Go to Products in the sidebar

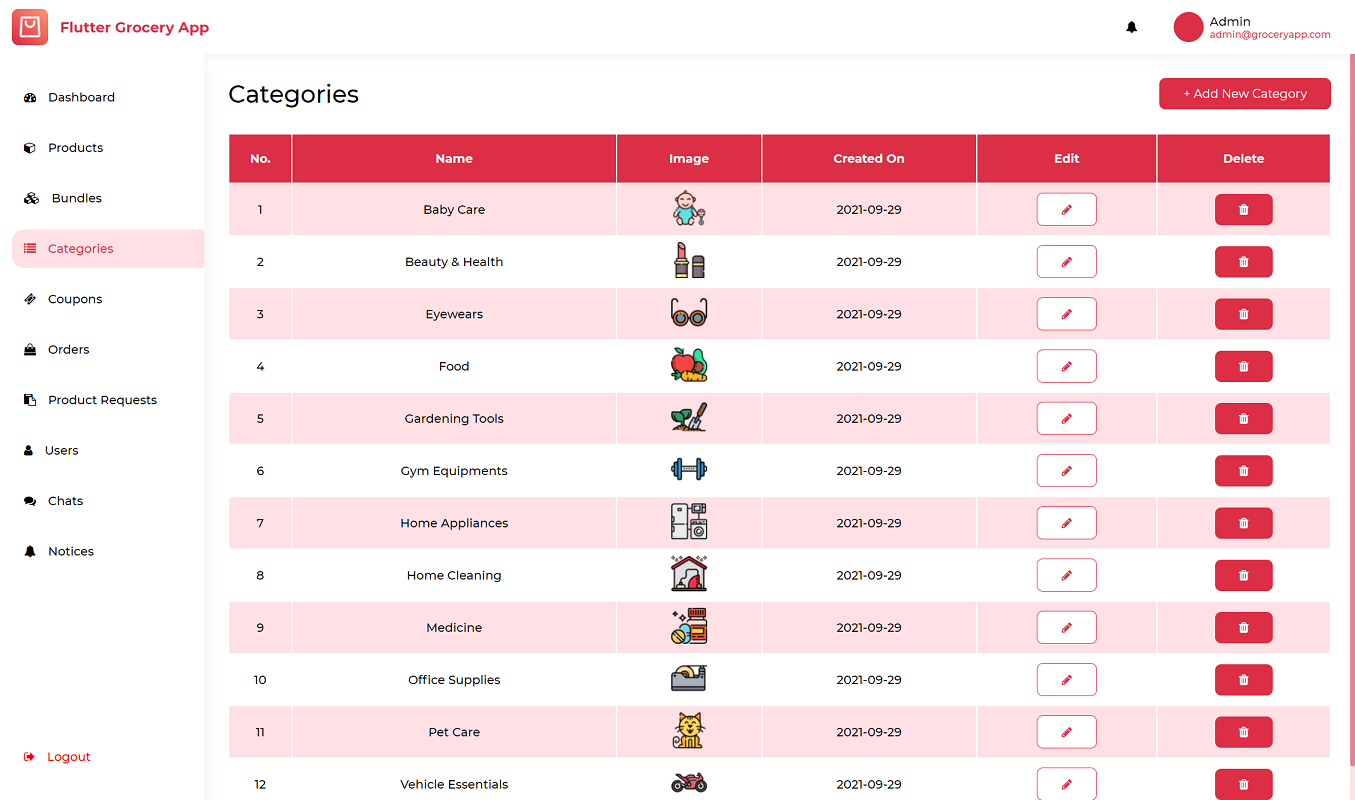[x=75, y=148]
